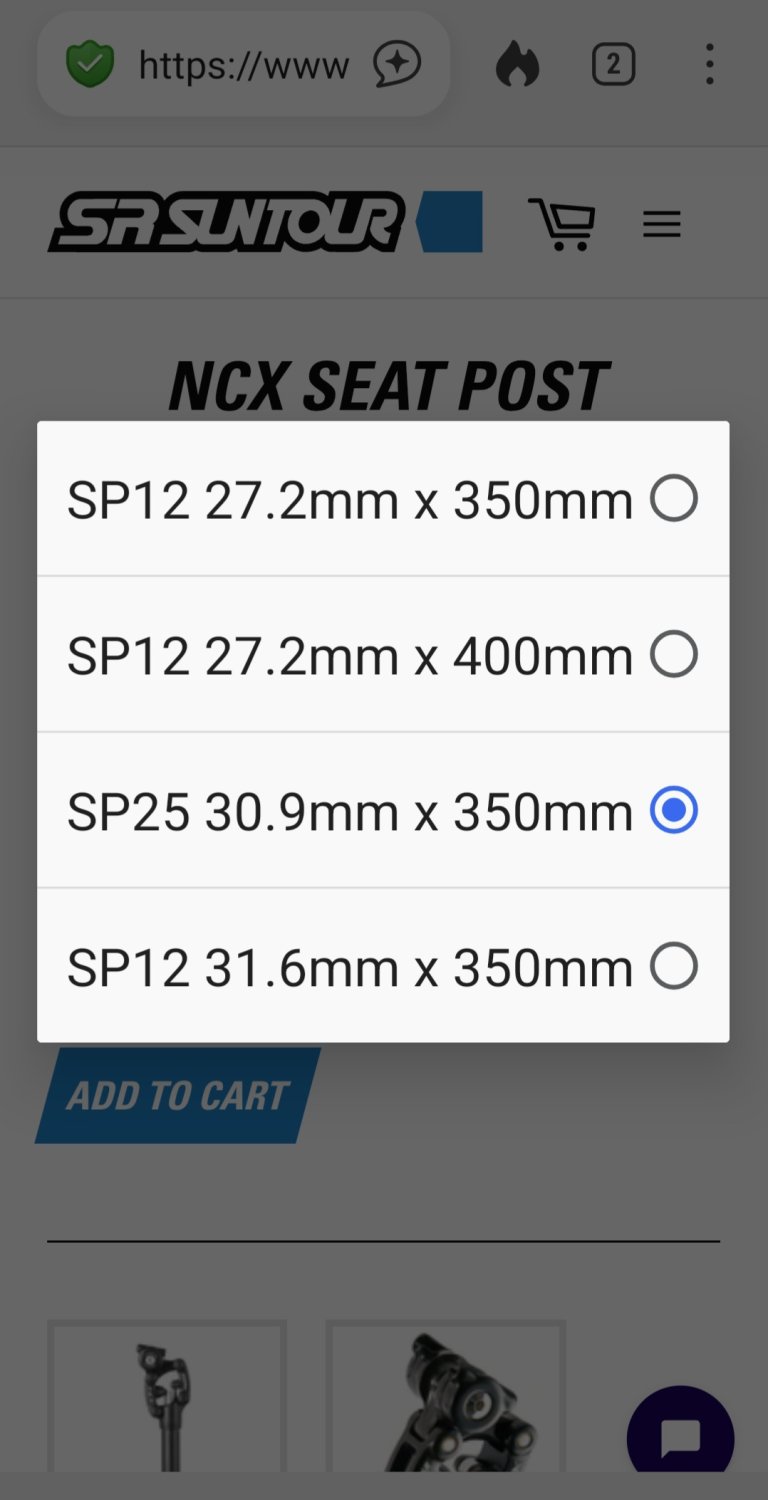Choose the SP12 27.2mm x 400mm option text
Viewport: 768px width, 1500px height.
[x=349, y=656]
